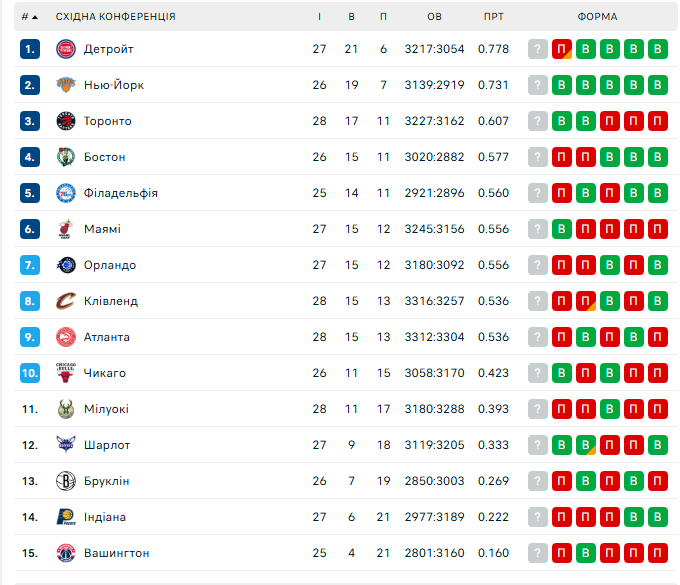680x585 pixels.
Task: Click the Miami Heat logo icon
Action: [66, 229]
